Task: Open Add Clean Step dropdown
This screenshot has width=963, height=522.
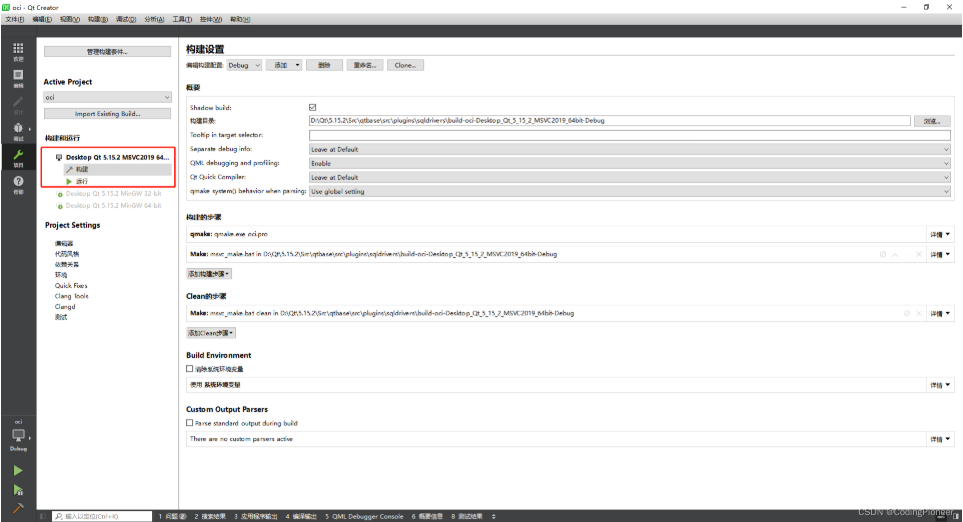Action: tap(211, 333)
